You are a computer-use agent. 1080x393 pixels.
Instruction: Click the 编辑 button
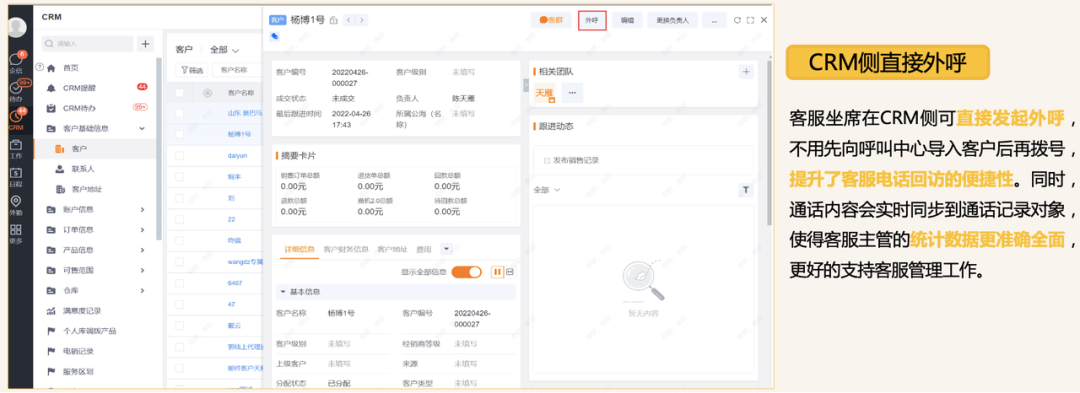[627, 21]
